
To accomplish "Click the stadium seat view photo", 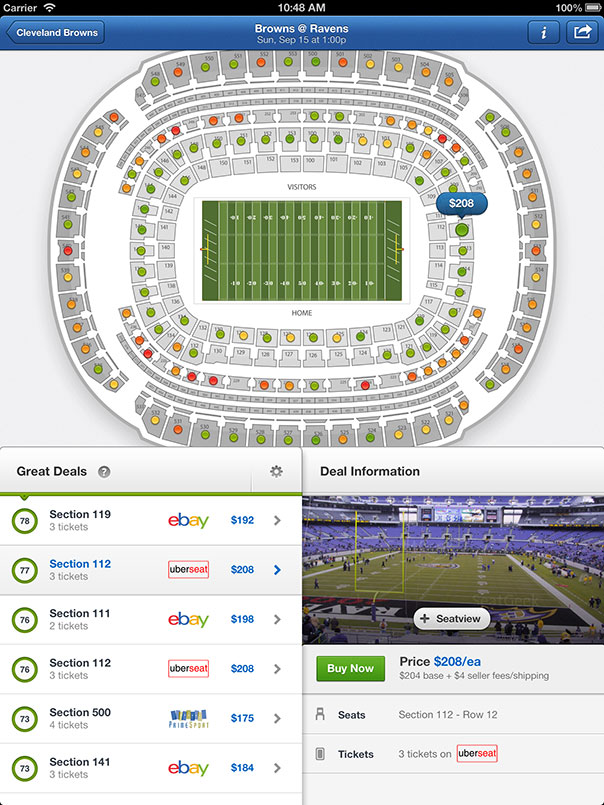I will click(452, 556).
